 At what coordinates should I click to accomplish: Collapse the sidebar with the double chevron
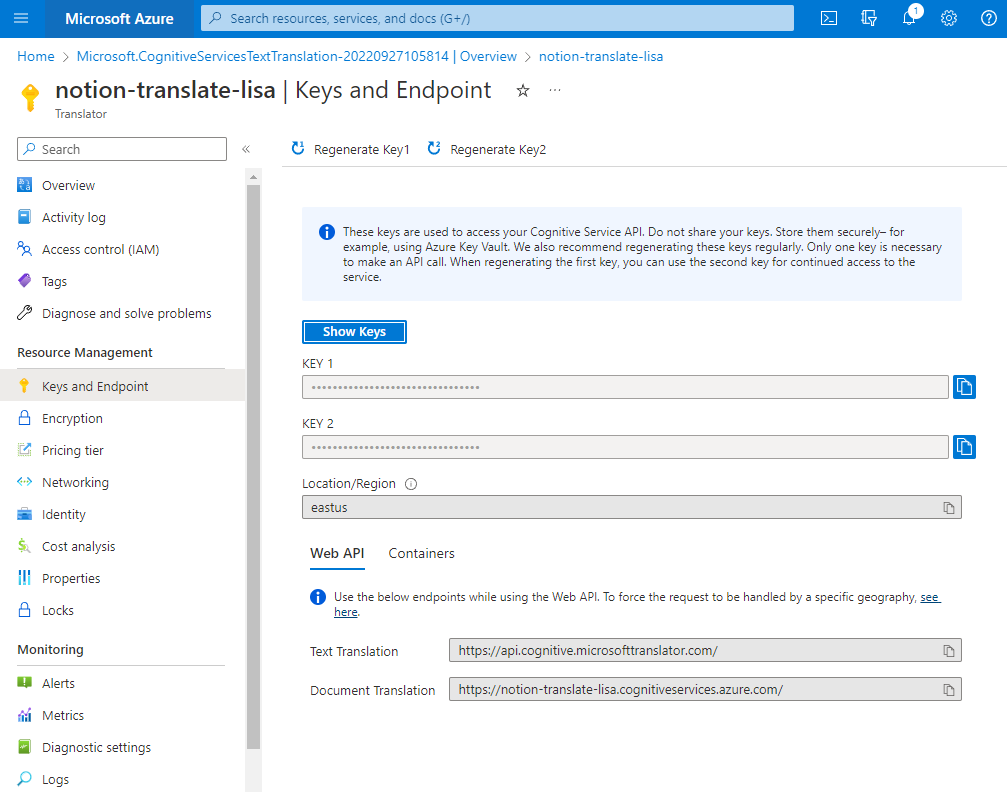(245, 149)
